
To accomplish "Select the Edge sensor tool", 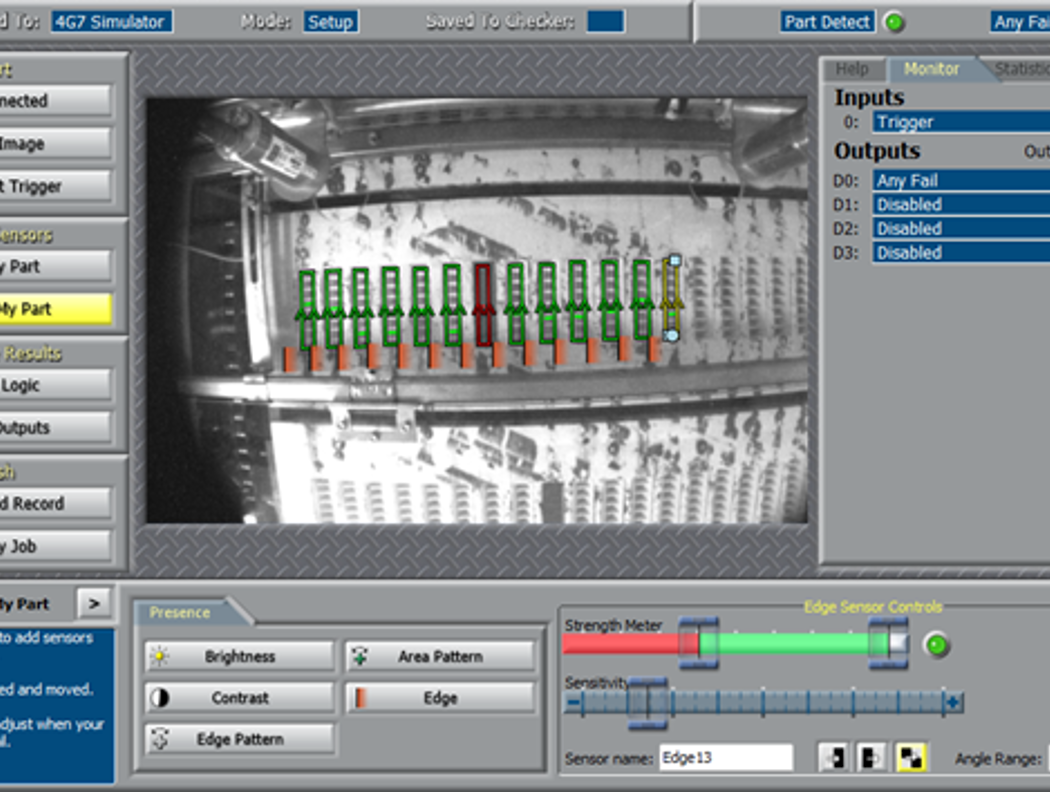I will [x=440, y=697].
